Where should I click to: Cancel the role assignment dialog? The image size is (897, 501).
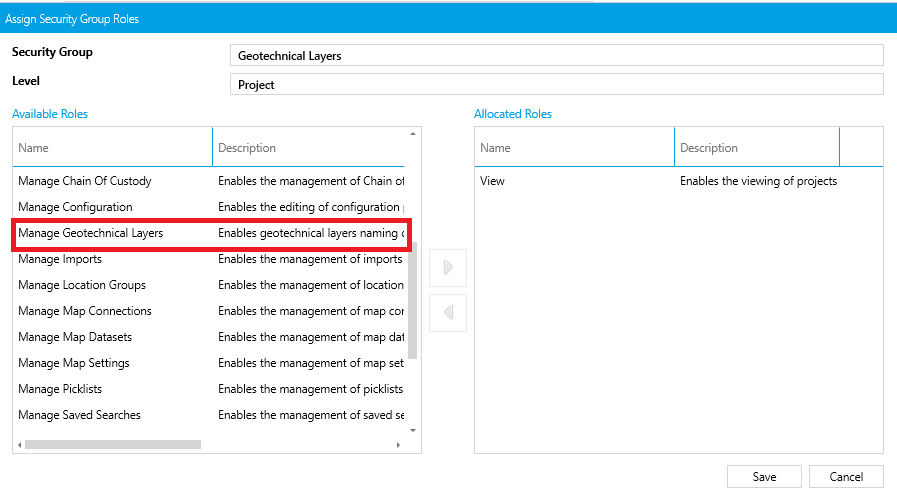[x=845, y=477]
